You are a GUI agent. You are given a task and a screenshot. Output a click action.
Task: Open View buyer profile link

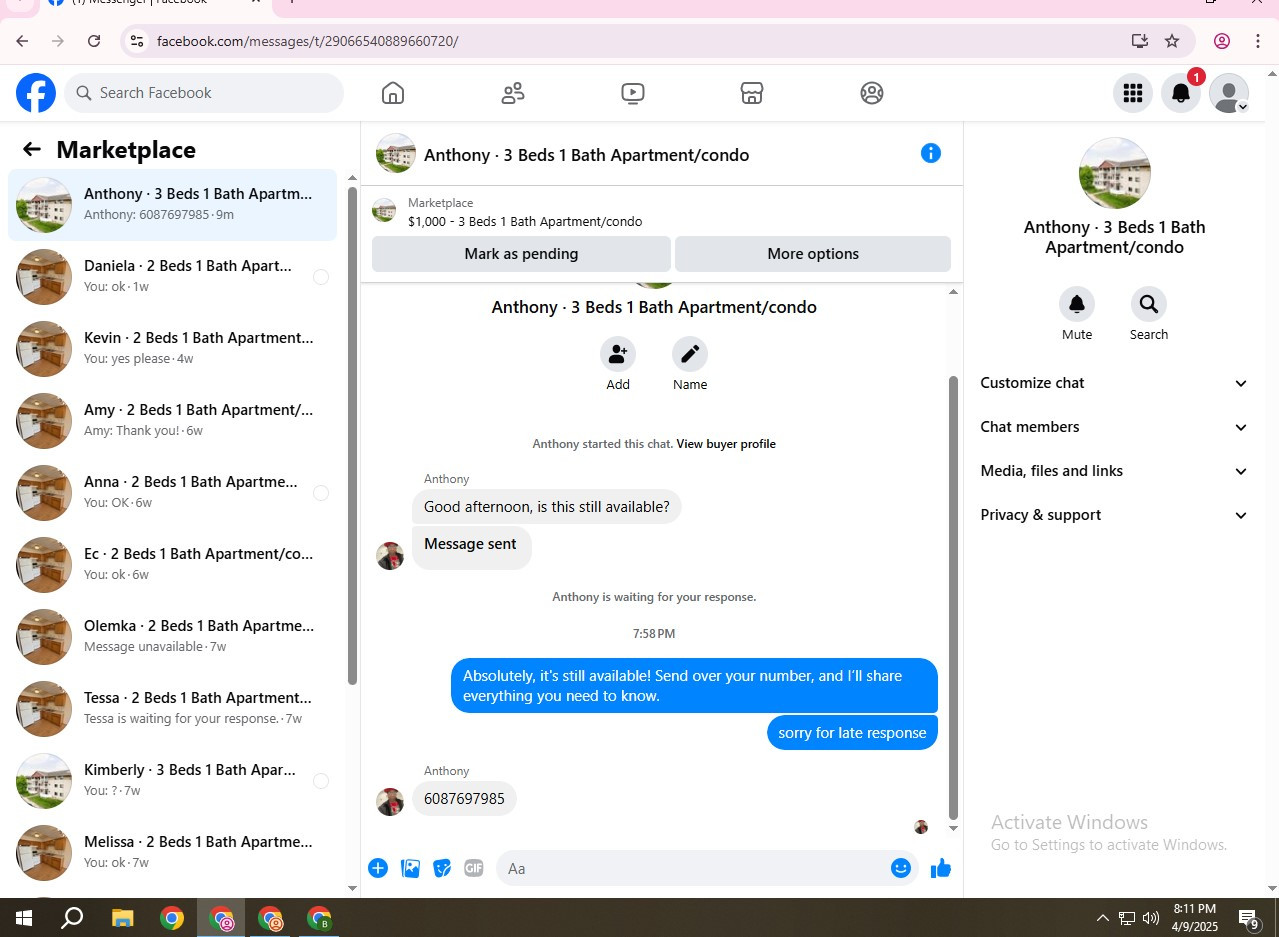click(x=726, y=444)
